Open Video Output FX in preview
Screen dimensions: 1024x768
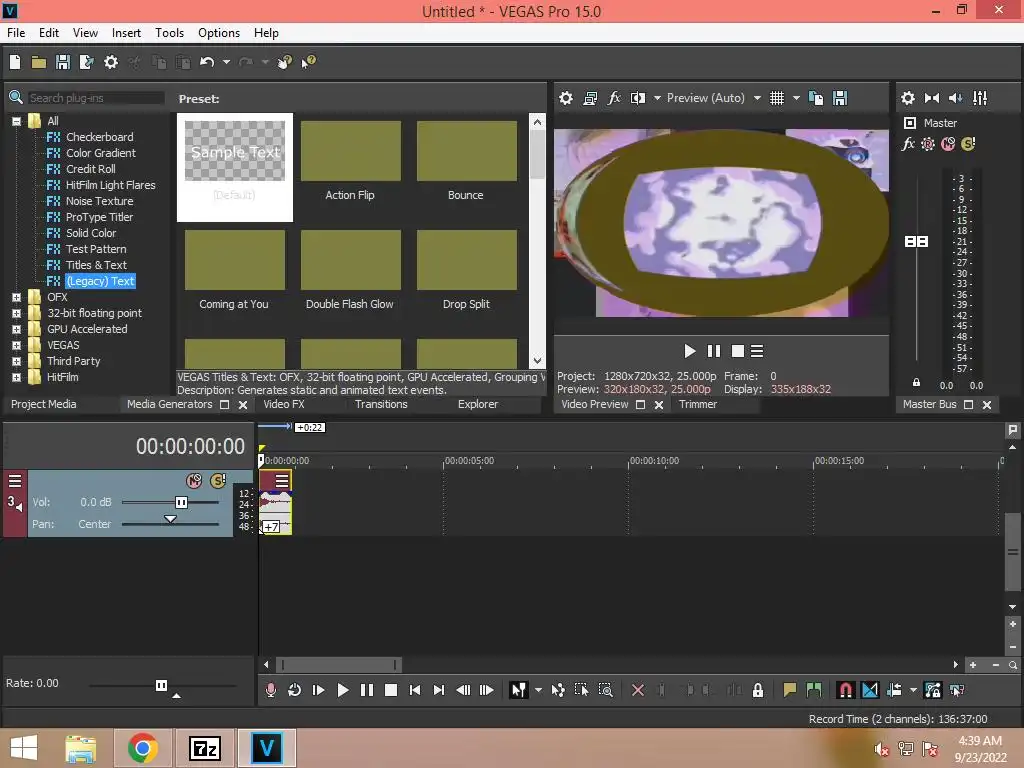pos(614,98)
